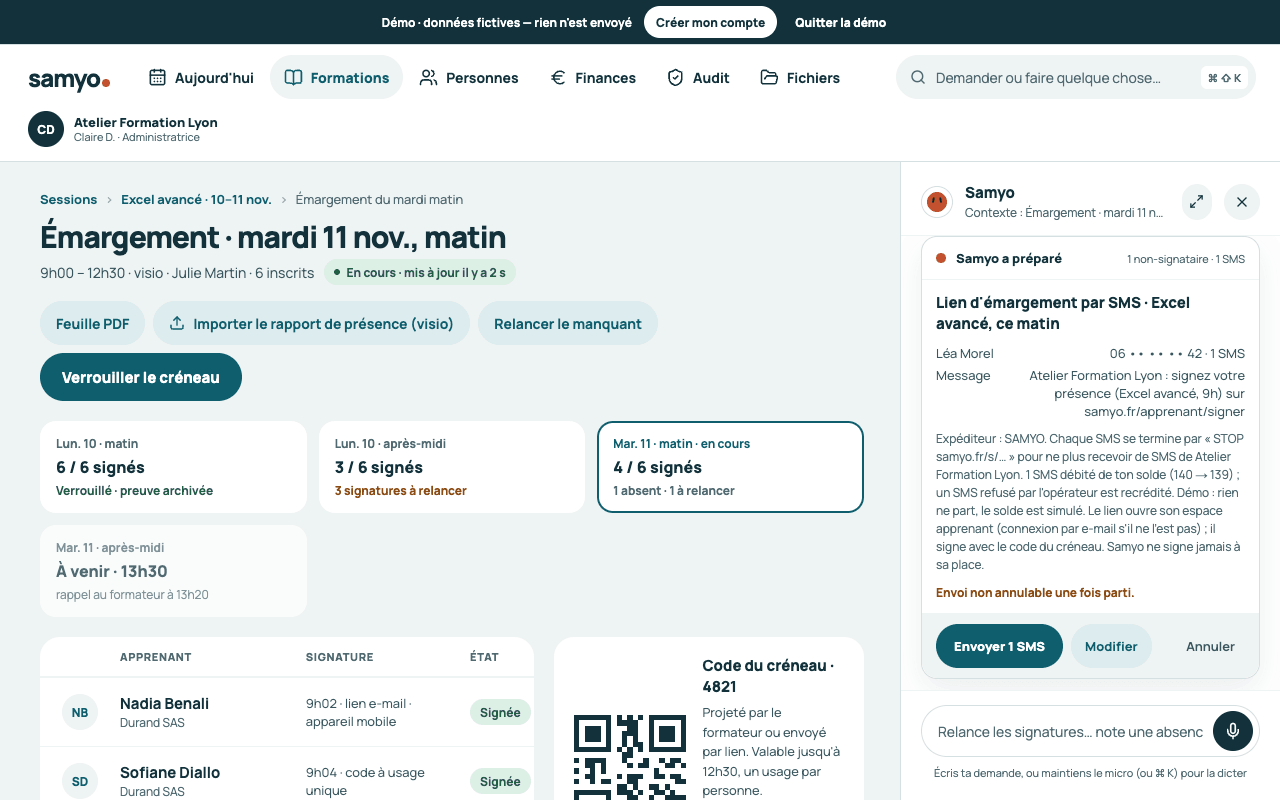Click the 'Signée' badge for Nadia Benali
Image resolution: width=1280 pixels, height=800 pixels.
pyautogui.click(x=500, y=713)
